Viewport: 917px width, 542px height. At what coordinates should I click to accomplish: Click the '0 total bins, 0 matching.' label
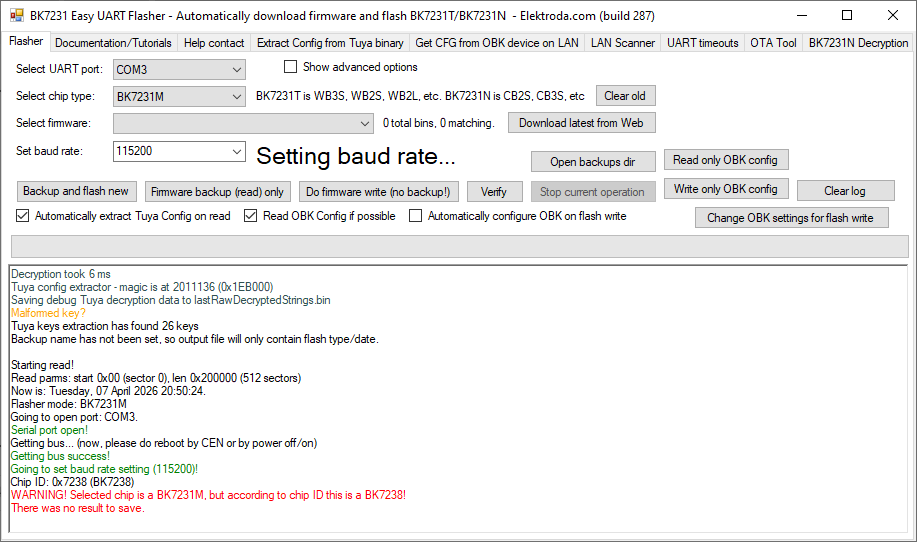coord(439,123)
